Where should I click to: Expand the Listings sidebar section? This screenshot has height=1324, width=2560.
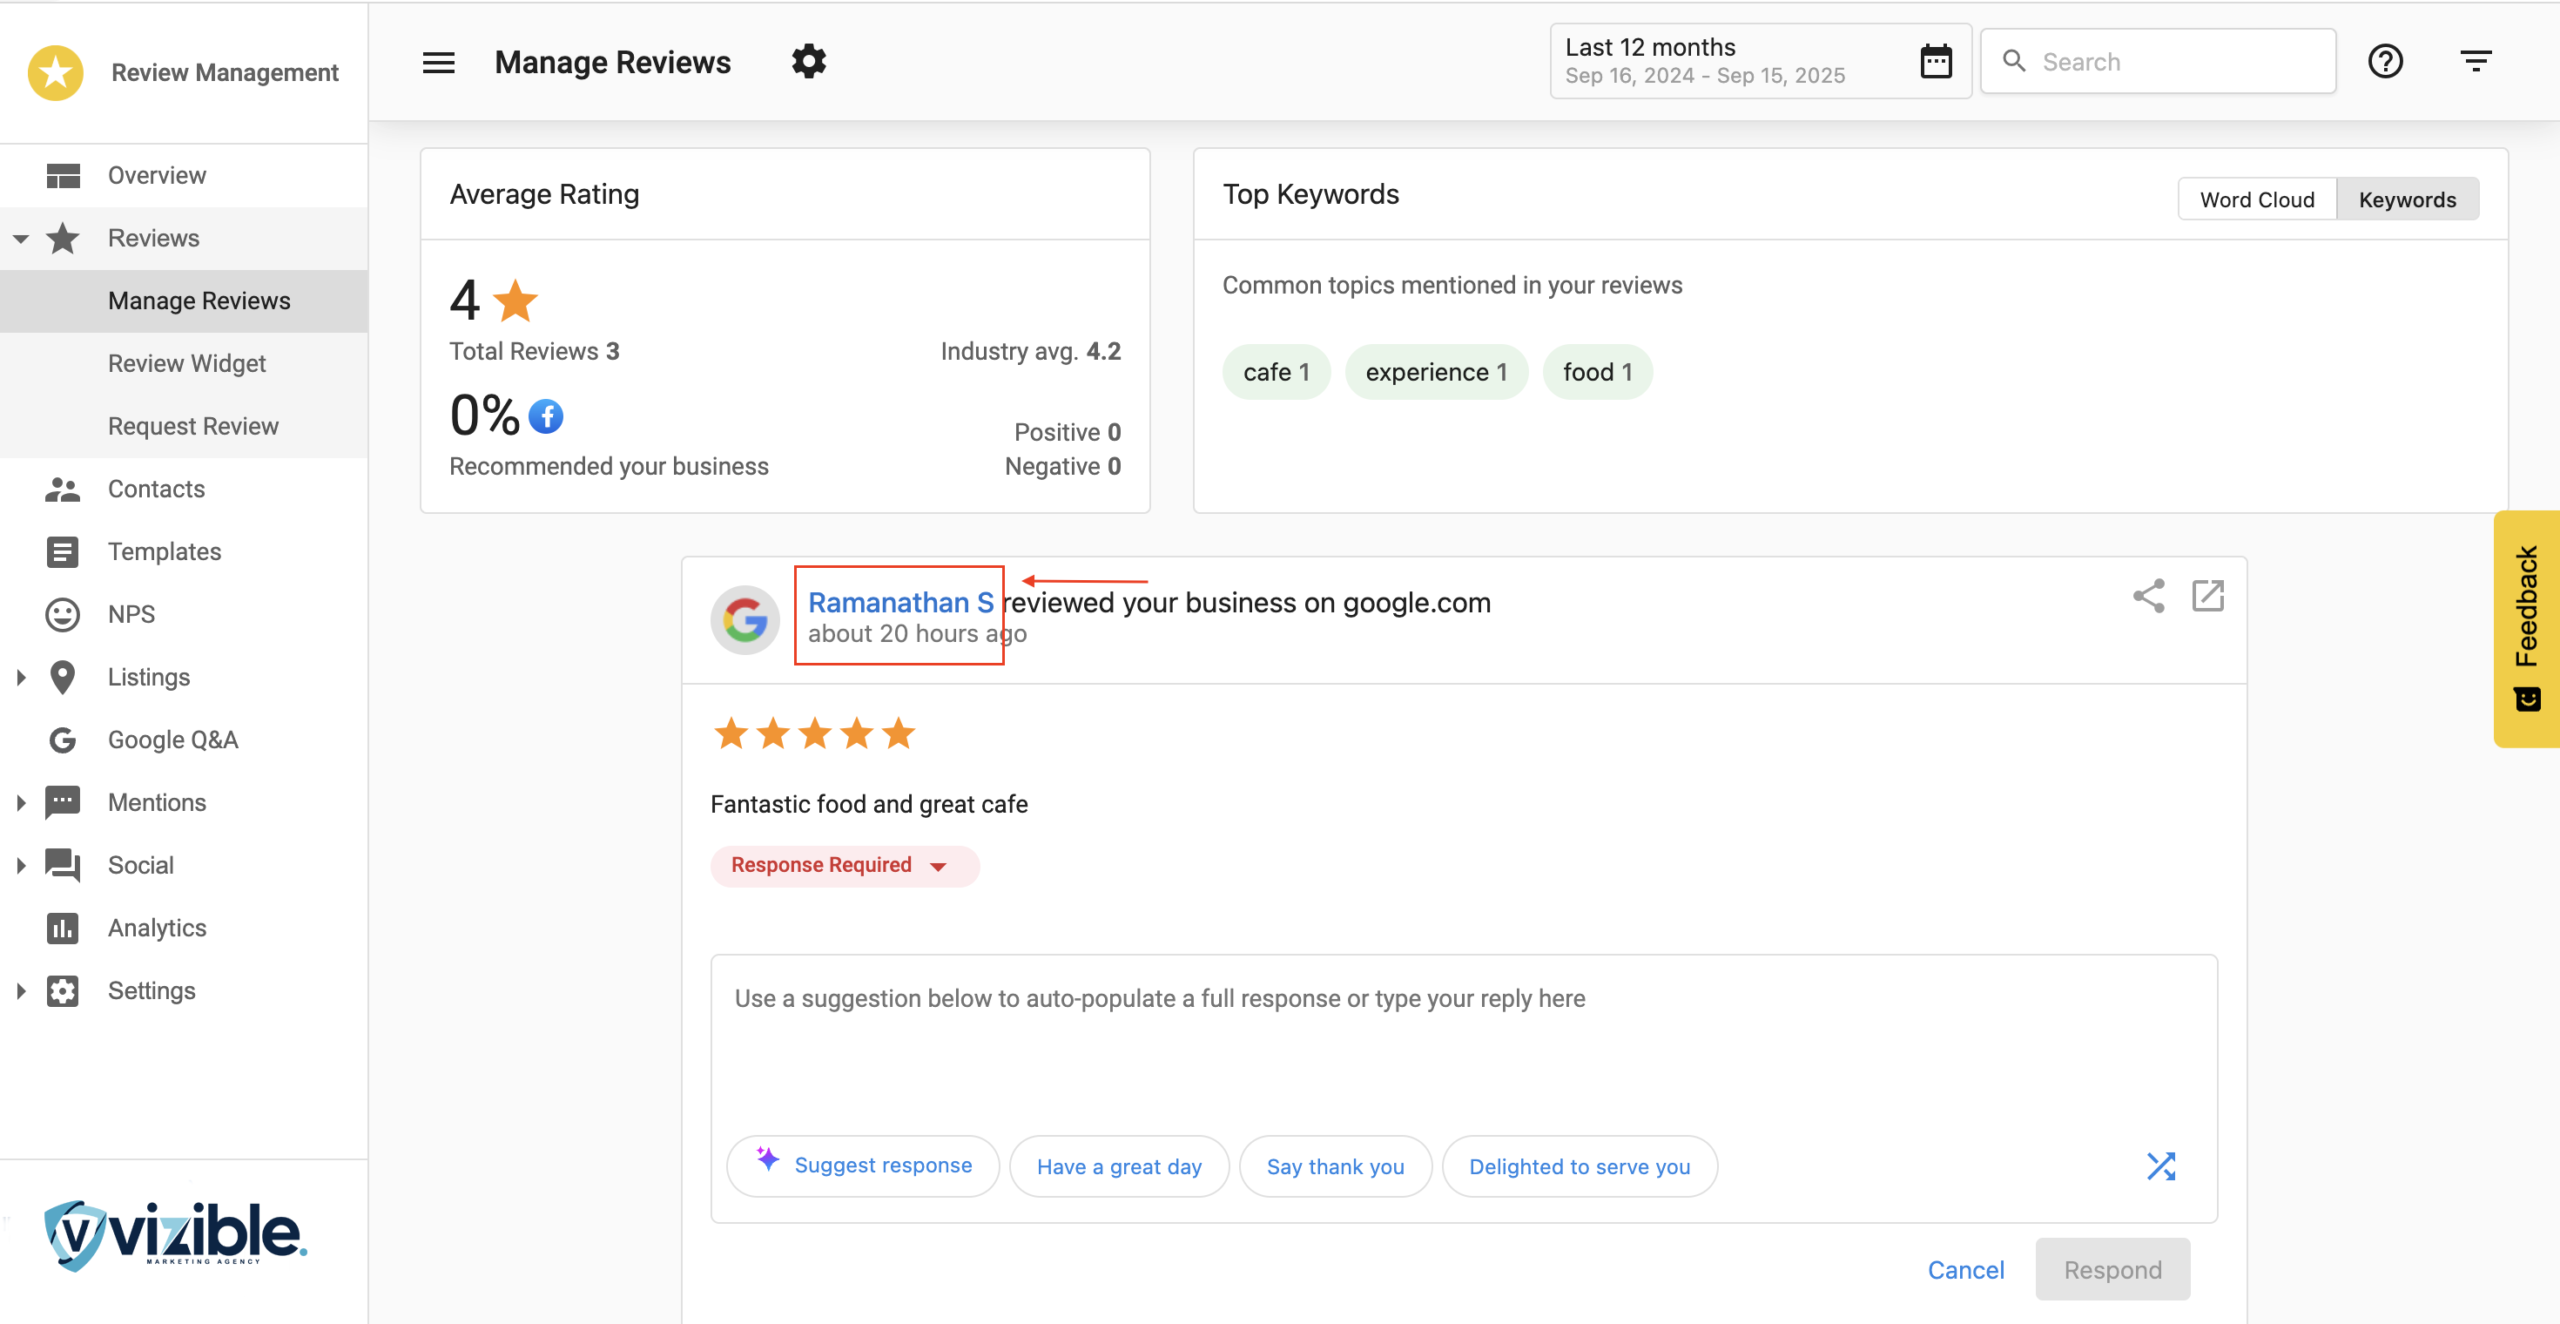21,677
